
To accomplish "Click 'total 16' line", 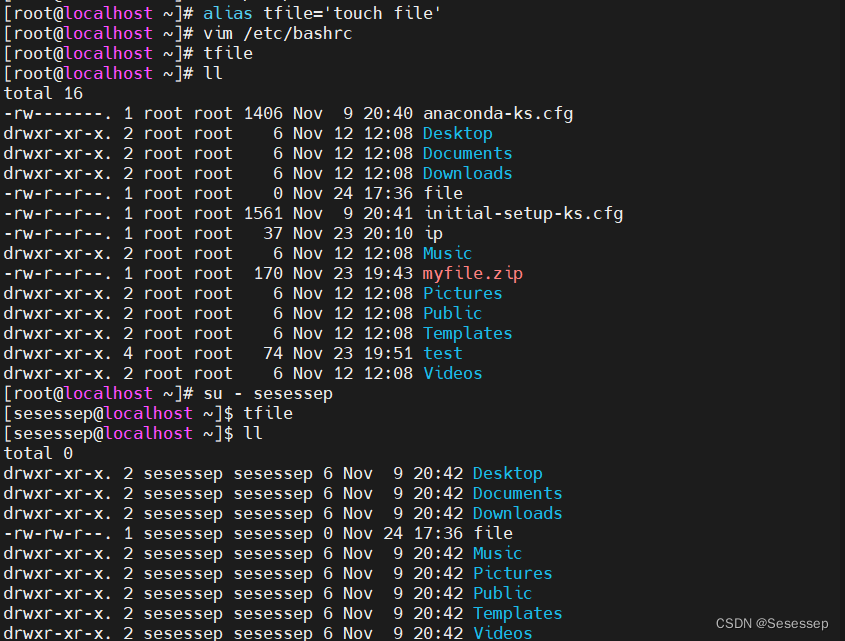I will coord(43,93).
